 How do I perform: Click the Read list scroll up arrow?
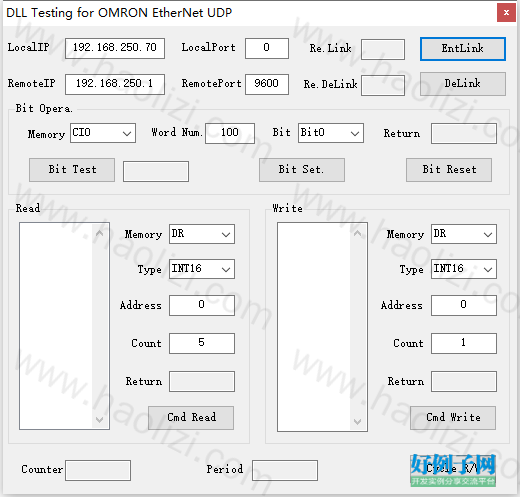[x=99, y=233]
